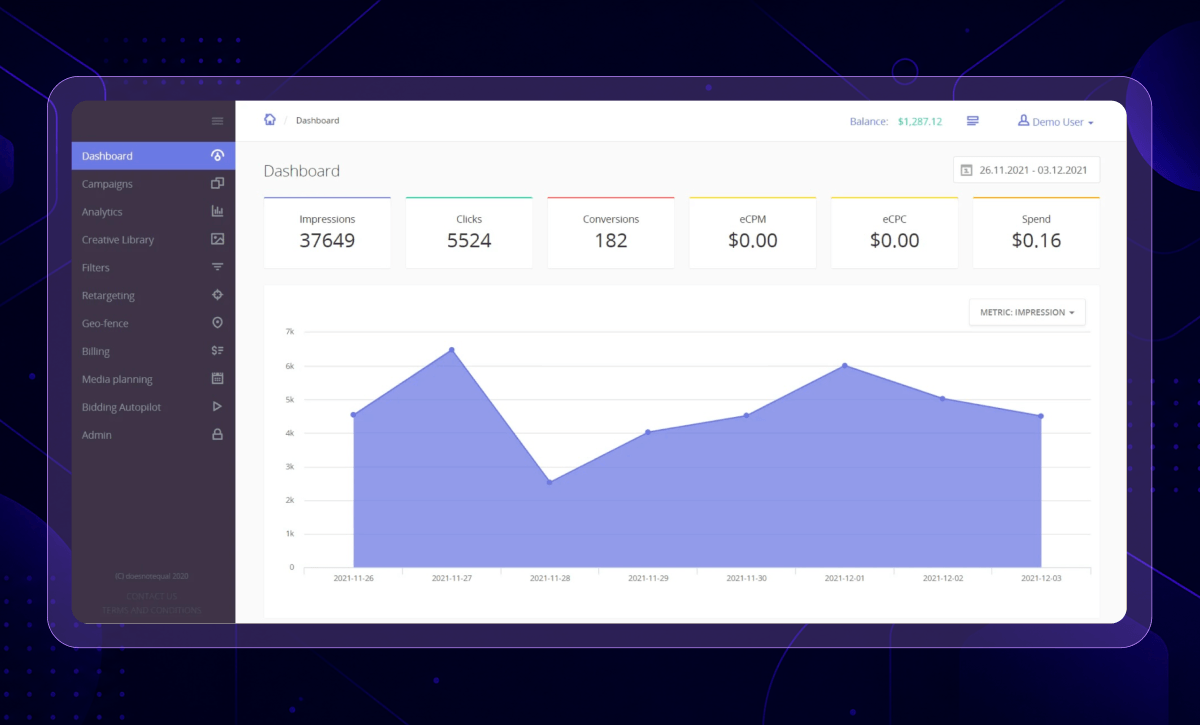Click the chart data point for 2021-11-30
Viewport: 1200px width, 725px height.
tap(746, 416)
